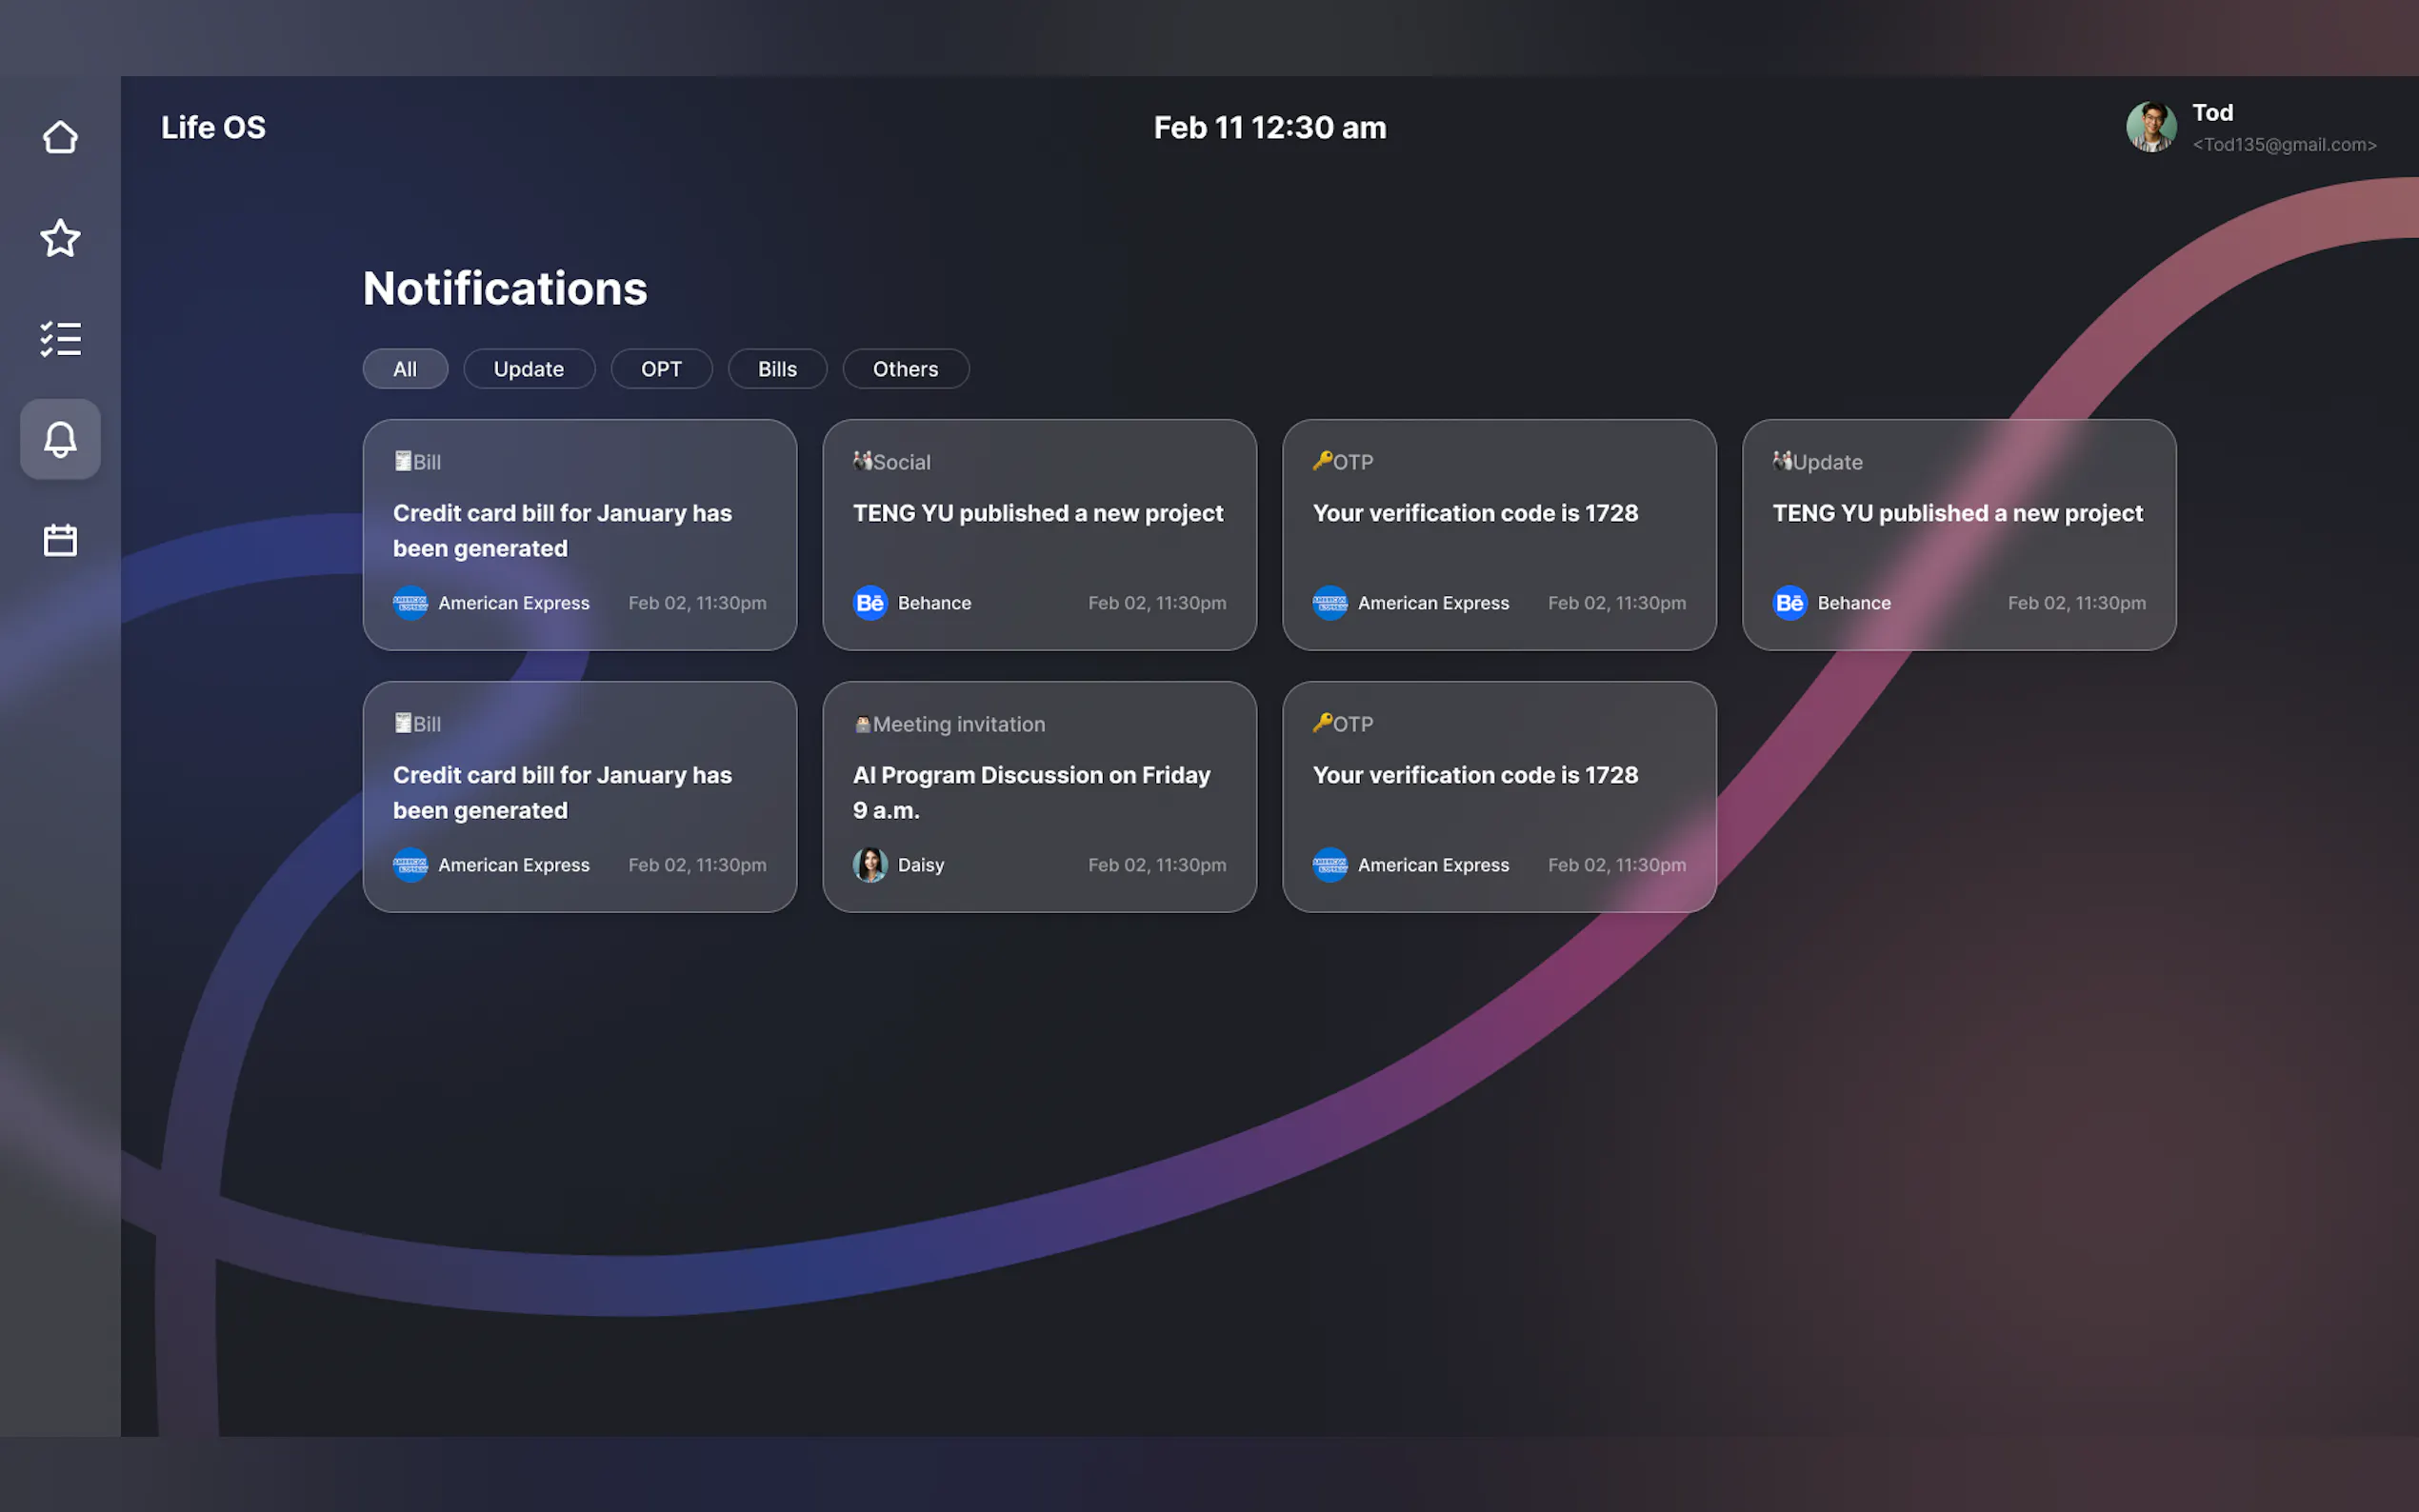The image size is (2419, 1512).
Task: Select the Notifications bell icon
Action: pos(60,439)
